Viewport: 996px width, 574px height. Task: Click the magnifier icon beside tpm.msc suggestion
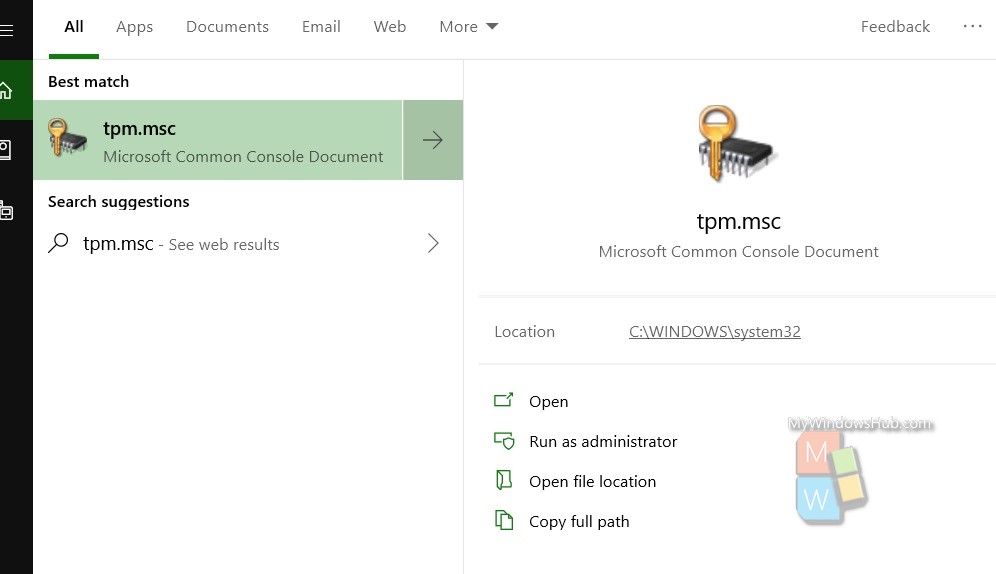(x=58, y=243)
